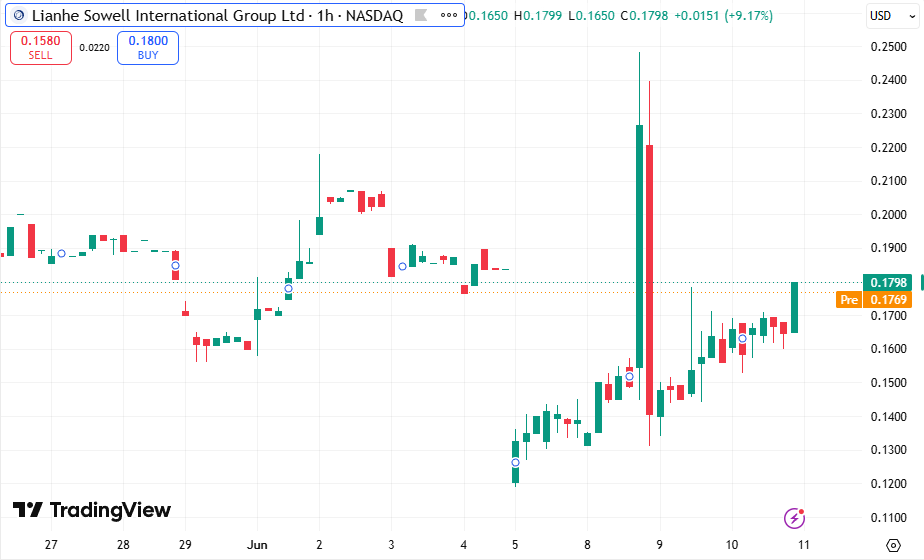Click the L0.1650 low value in legend
924x560 pixels.
pos(591,16)
